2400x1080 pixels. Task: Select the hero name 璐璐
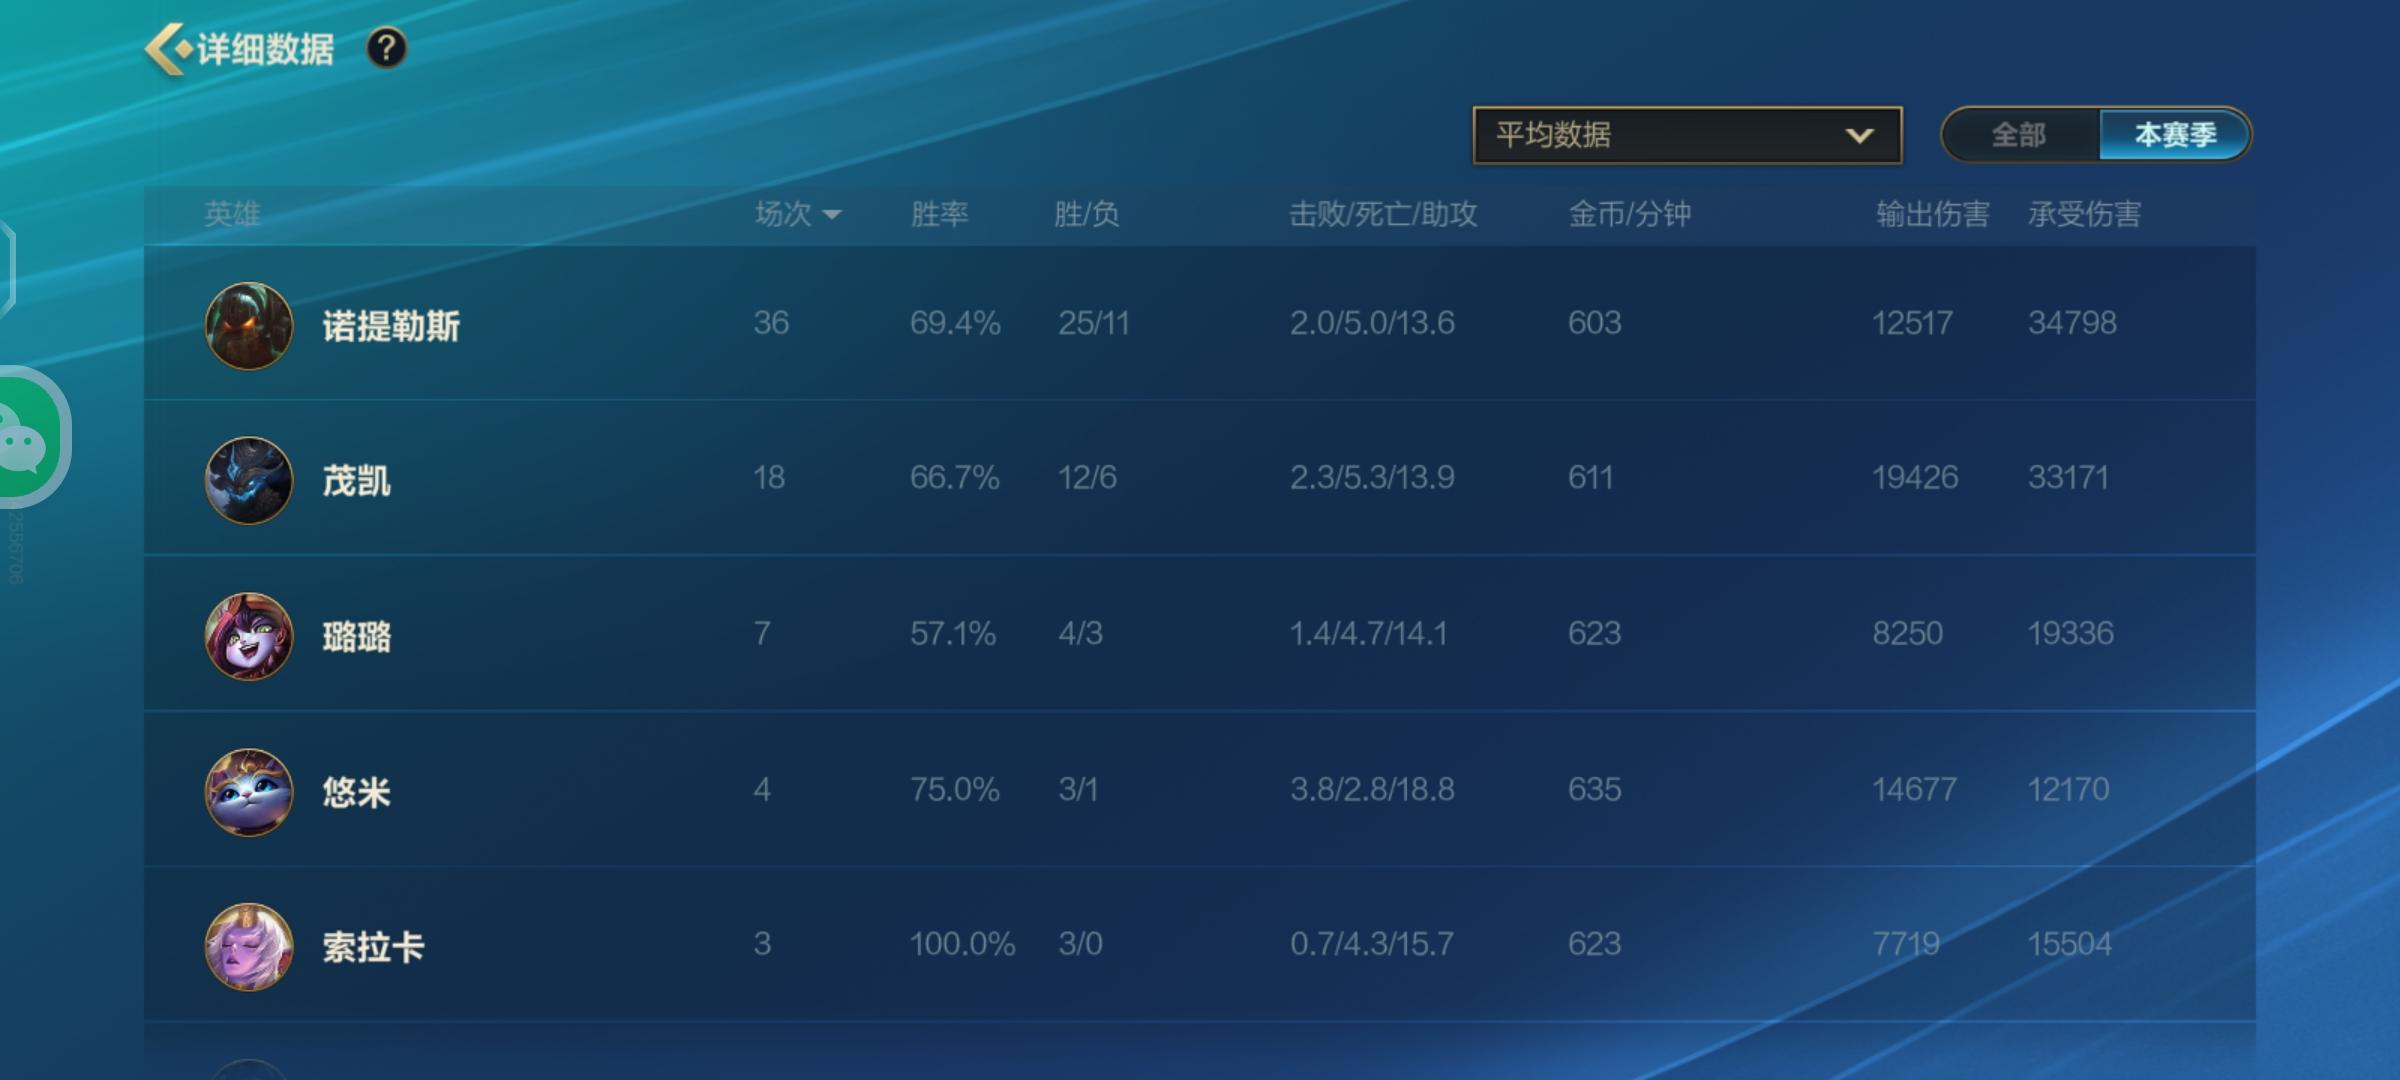356,637
